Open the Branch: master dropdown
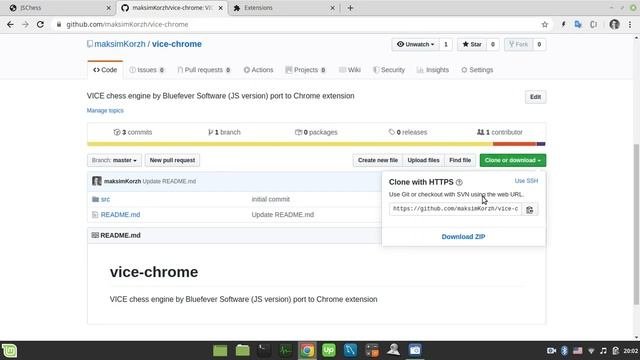The width and height of the screenshot is (640, 360). pyautogui.click(x=114, y=160)
